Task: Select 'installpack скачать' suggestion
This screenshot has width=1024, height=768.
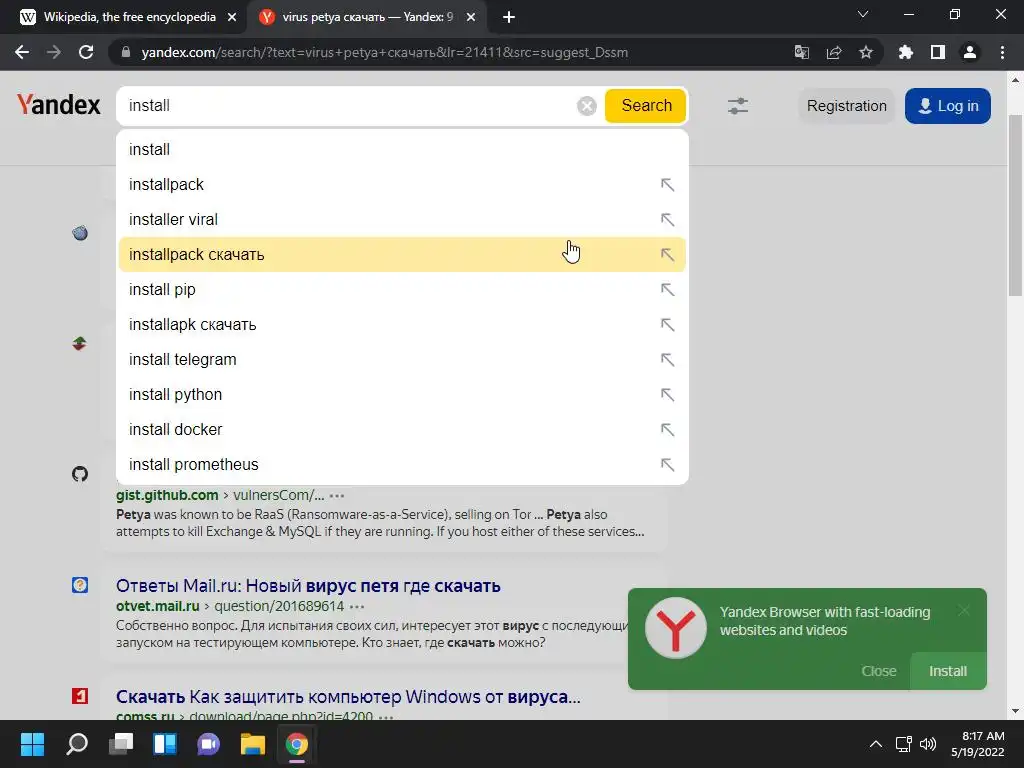Action: tap(402, 255)
